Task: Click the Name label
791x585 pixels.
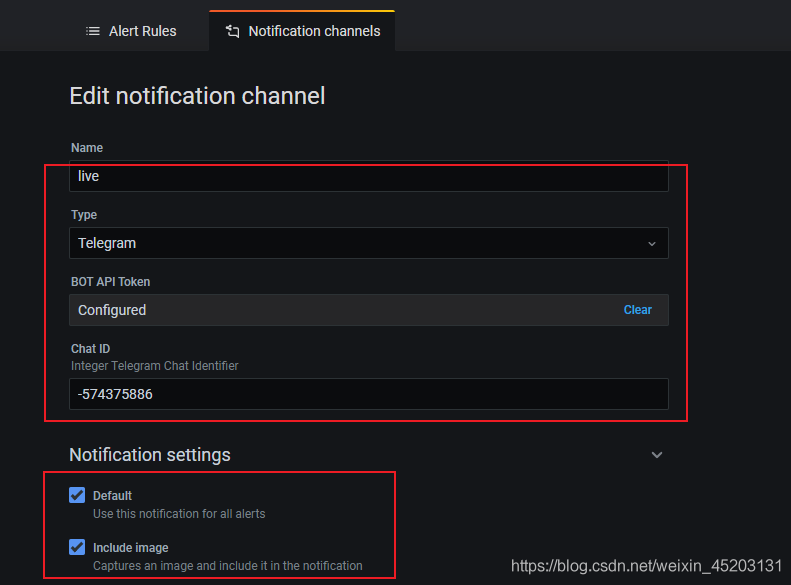Action: coord(87,148)
